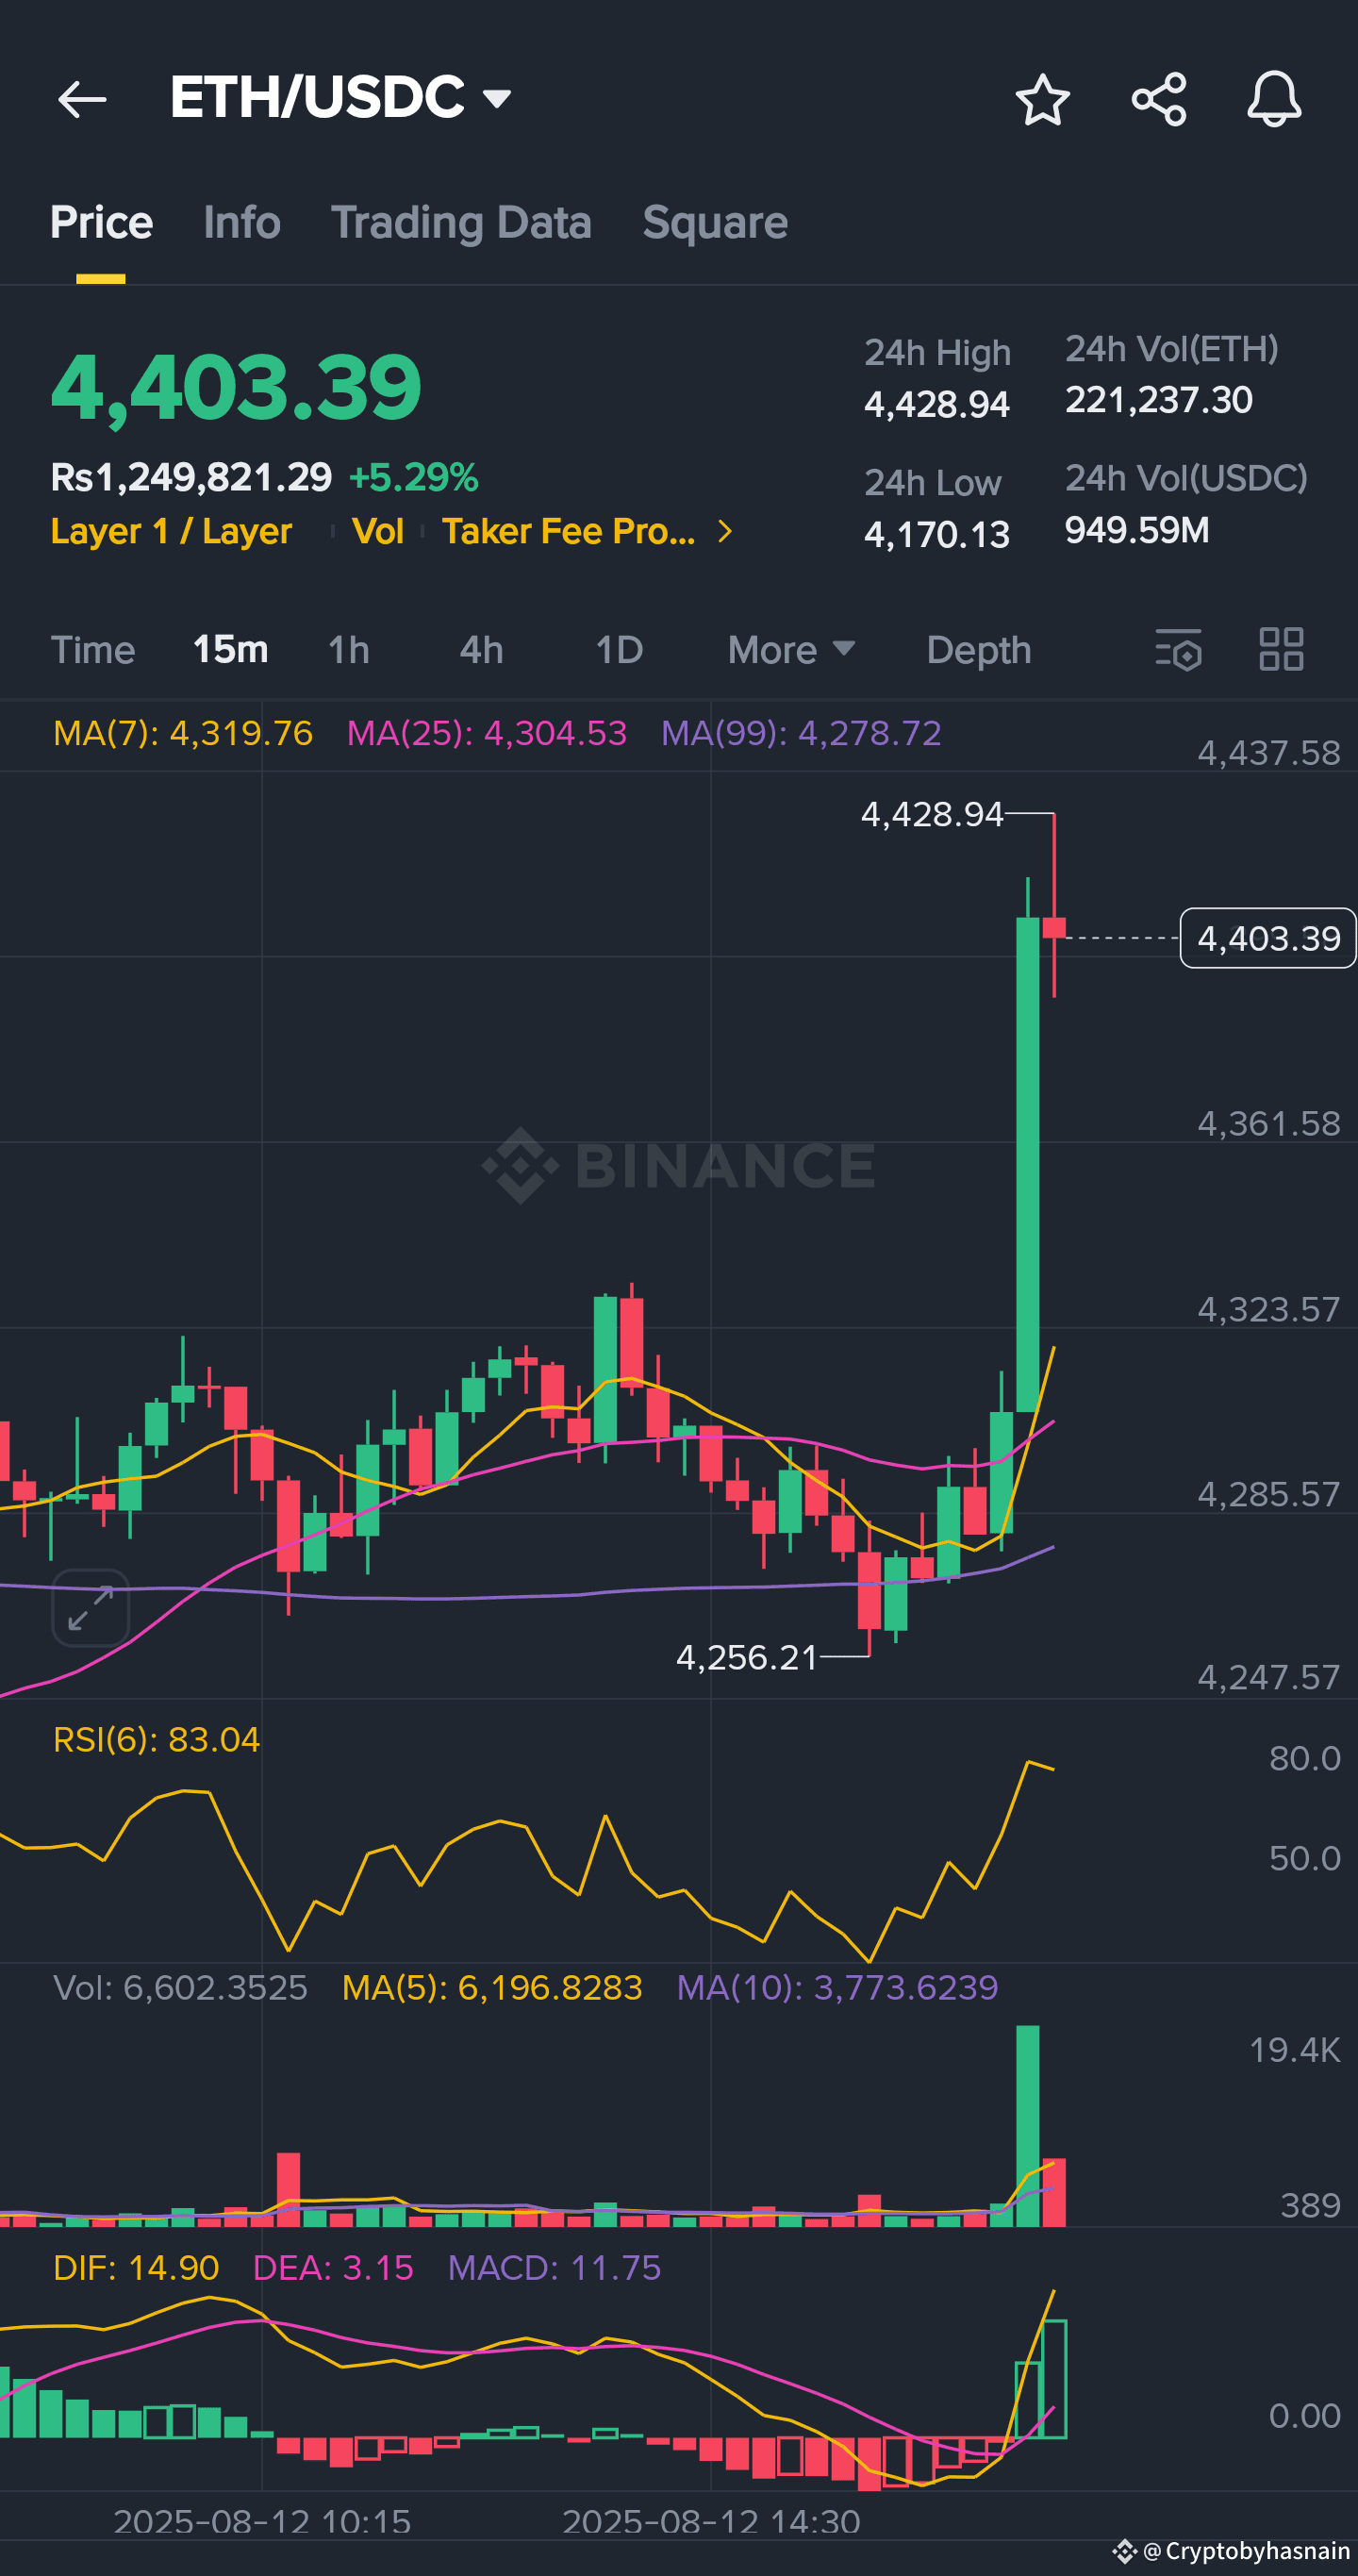Screen dimensions: 1358x2576
Task: Tap the Layer 1 / Layer tag
Action: (x=171, y=531)
